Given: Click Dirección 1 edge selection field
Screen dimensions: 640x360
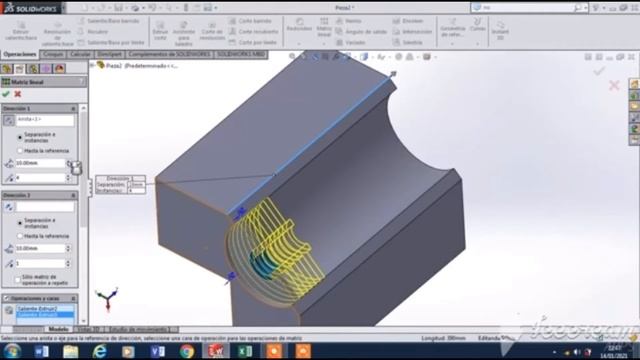Looking at the screenshot, I should [x=45, y=120].
